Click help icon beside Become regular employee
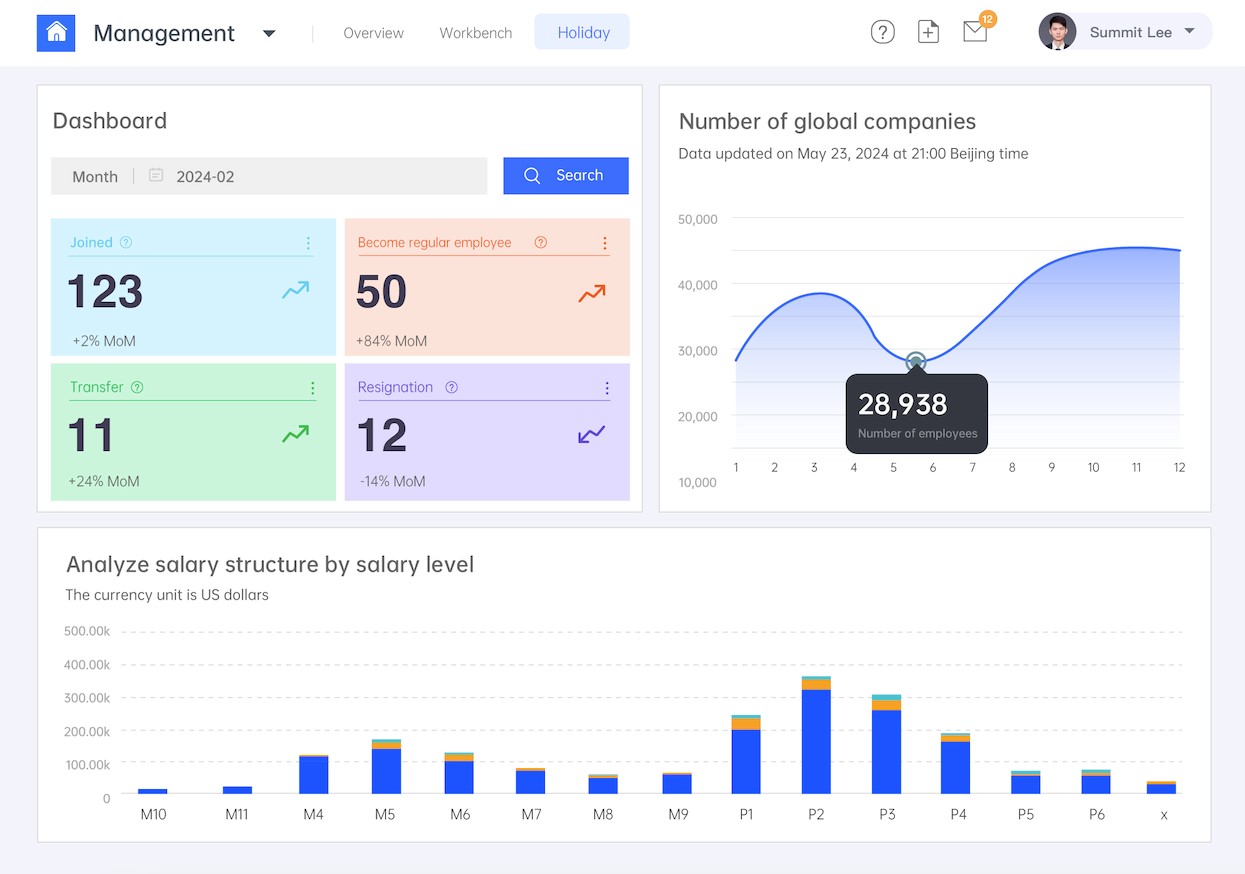The image size is (1245, 874). click(x=541, y=242)
